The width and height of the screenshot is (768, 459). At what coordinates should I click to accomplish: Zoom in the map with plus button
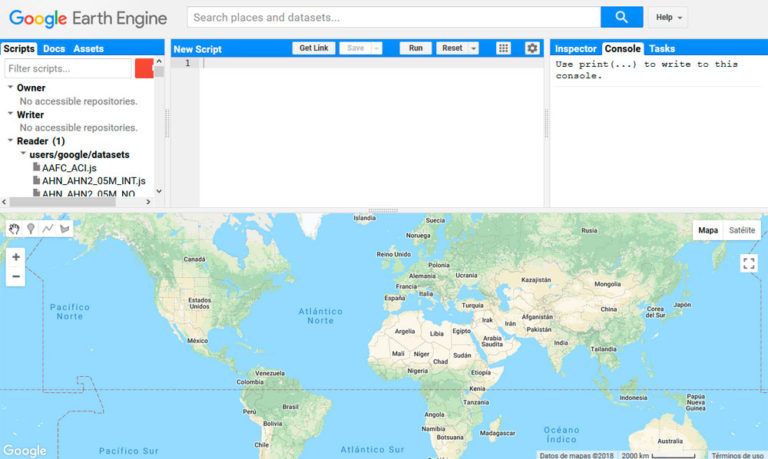point(16,257)
